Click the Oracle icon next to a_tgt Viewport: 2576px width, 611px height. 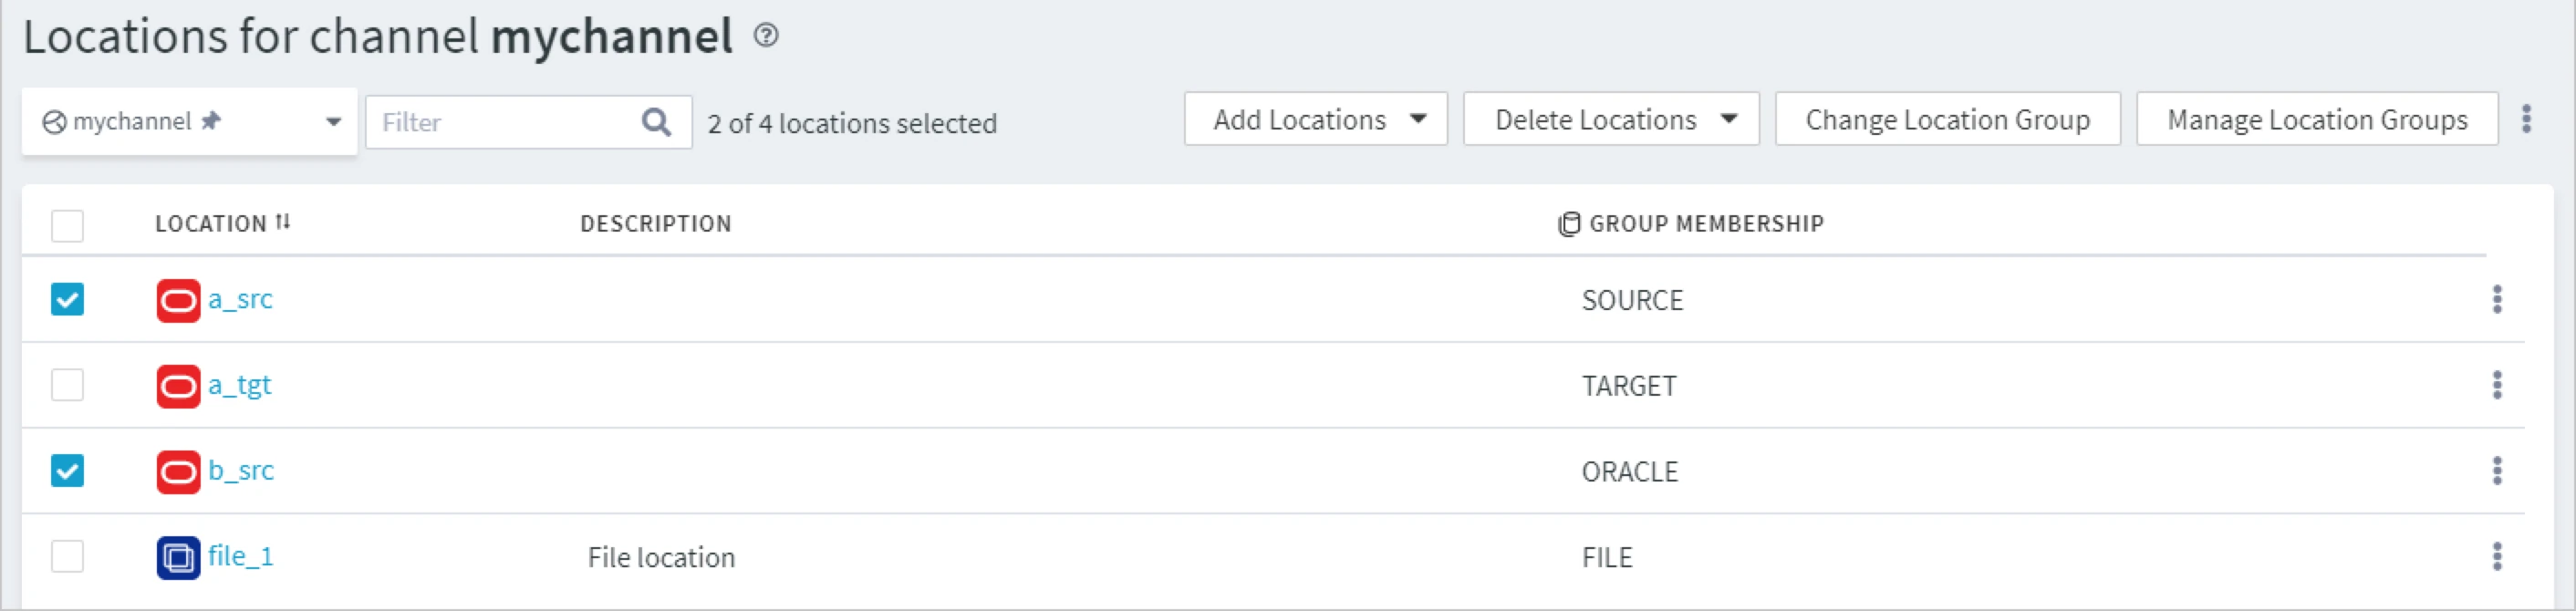[178, 386]
